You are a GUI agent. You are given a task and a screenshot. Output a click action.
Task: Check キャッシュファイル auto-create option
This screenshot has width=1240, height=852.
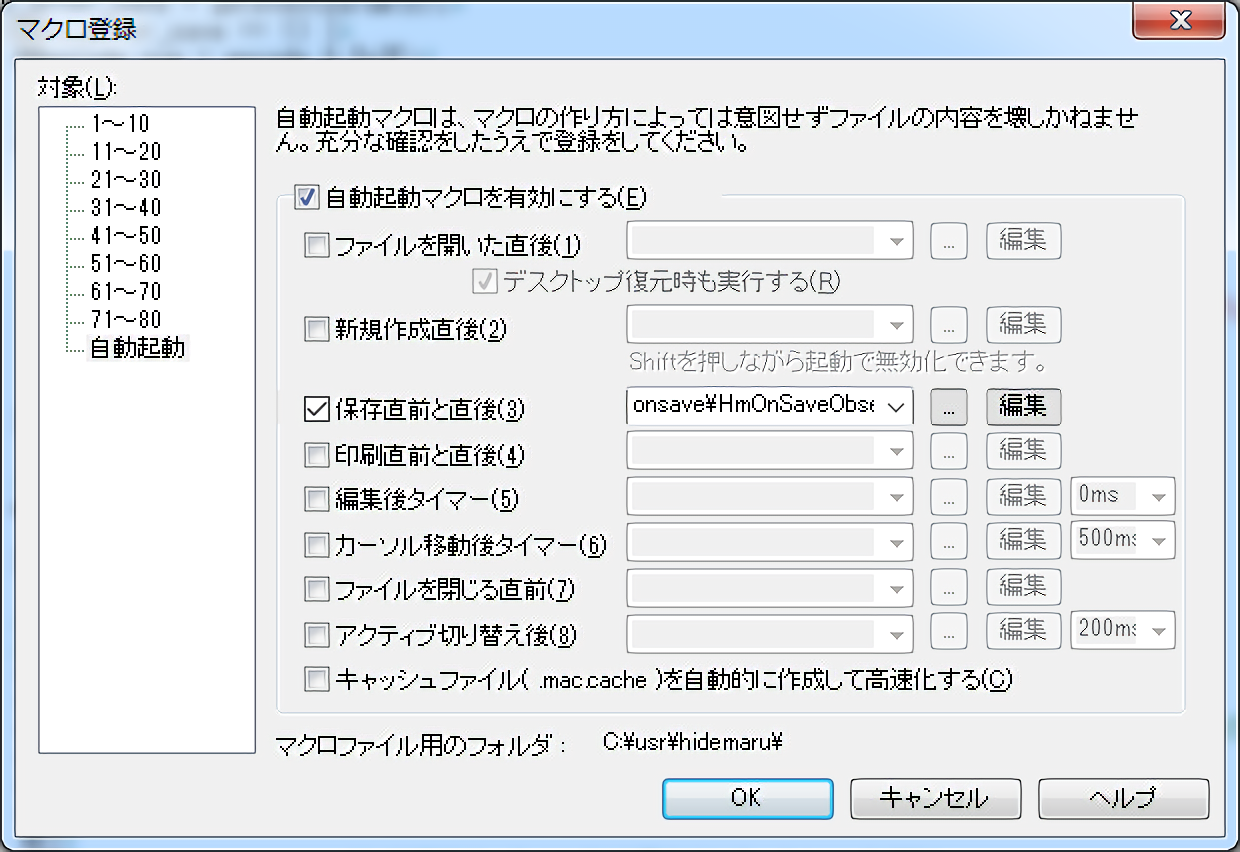point(316,680)
